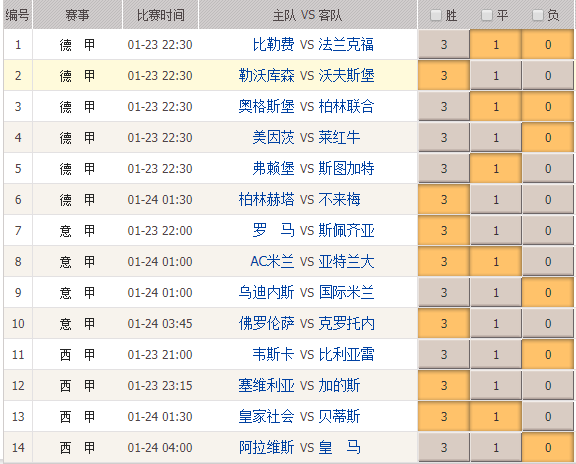Toggle draw option 1 for 罗马 VS 斯佩齐亚

coord(496,230)
